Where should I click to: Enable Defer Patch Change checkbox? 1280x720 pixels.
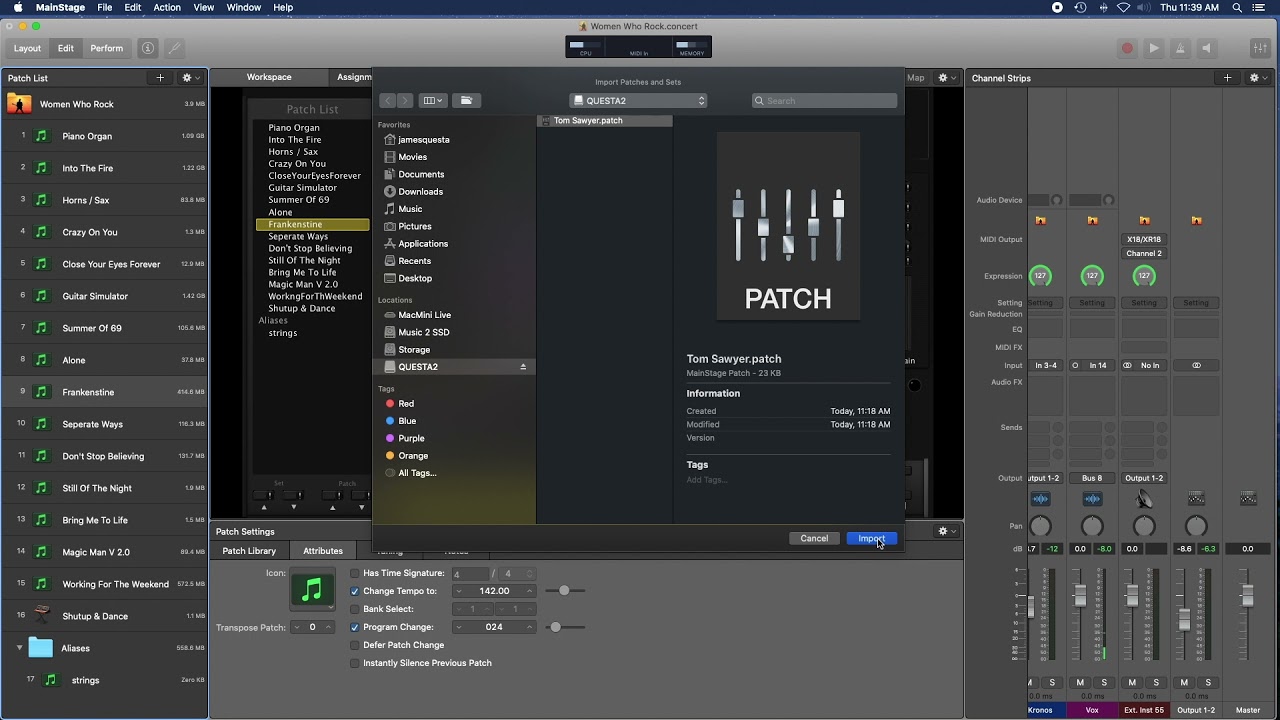click(x=355, y=645)
